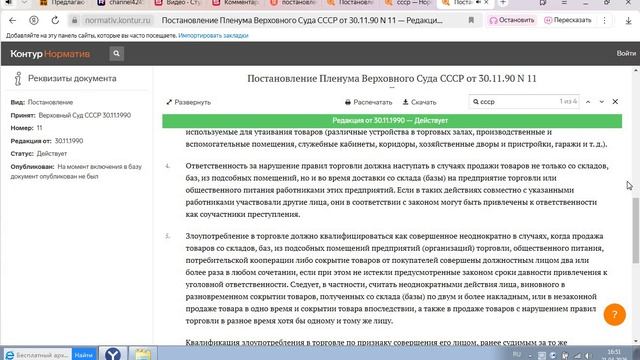
Task: Click the page vertical scrollbar thumb
Action: point(636,231)
